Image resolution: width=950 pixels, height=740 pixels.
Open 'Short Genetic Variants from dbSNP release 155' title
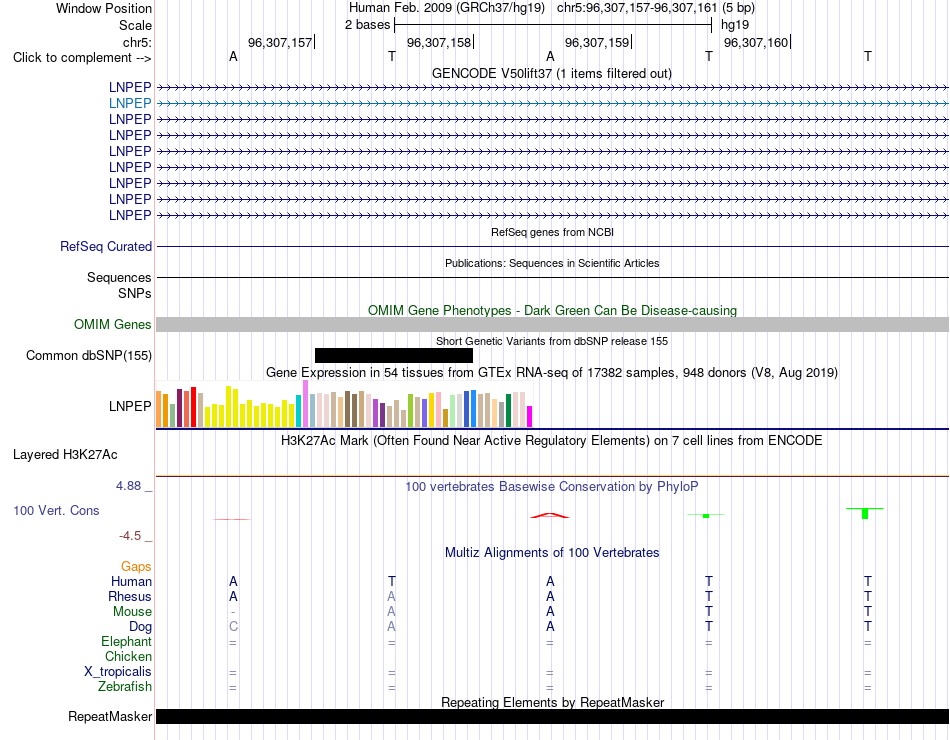point(552,341)
